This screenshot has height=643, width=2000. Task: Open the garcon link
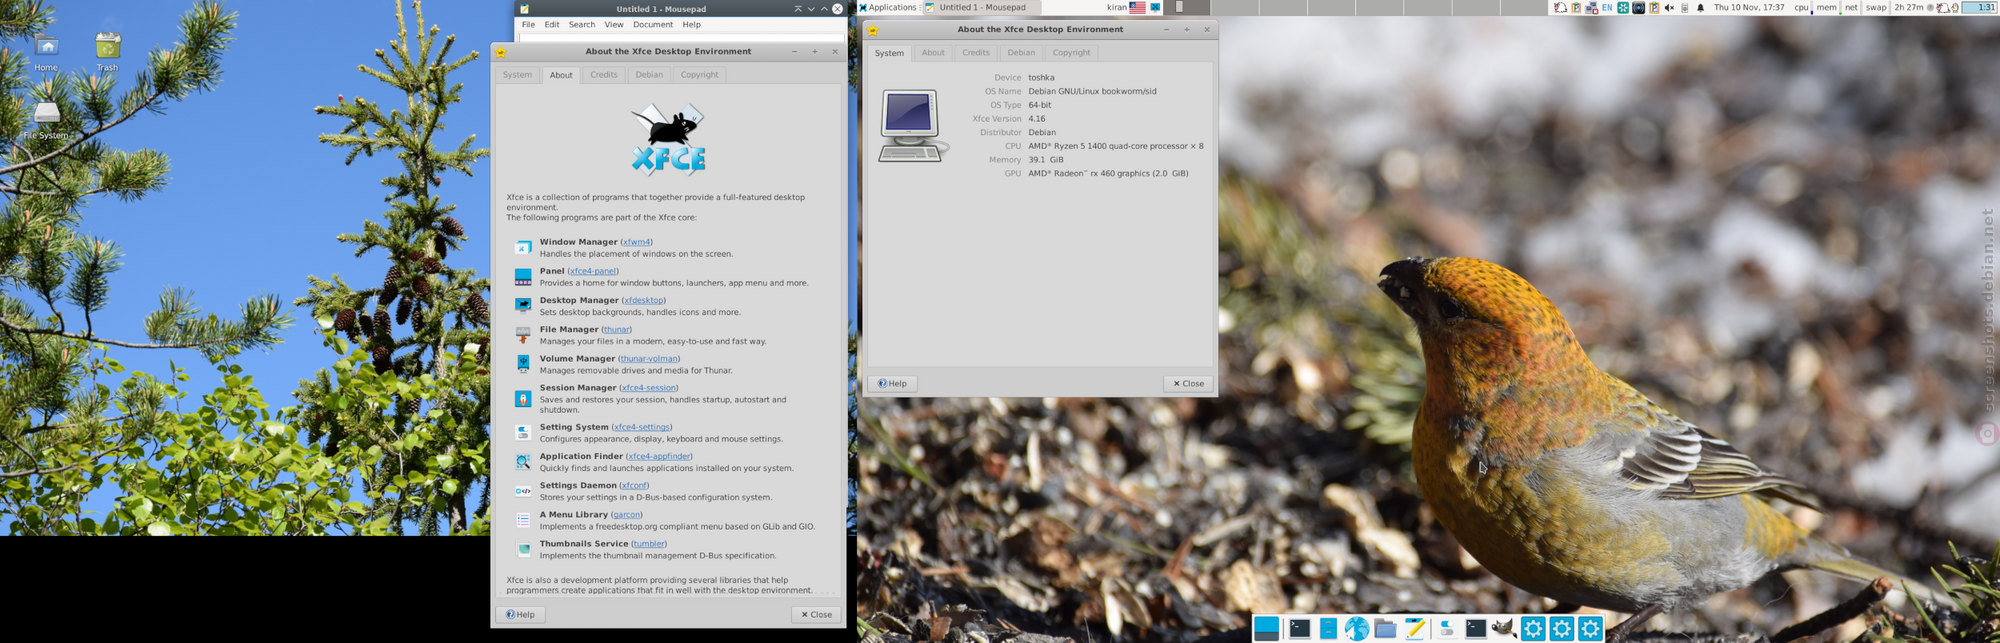point(626,514)
